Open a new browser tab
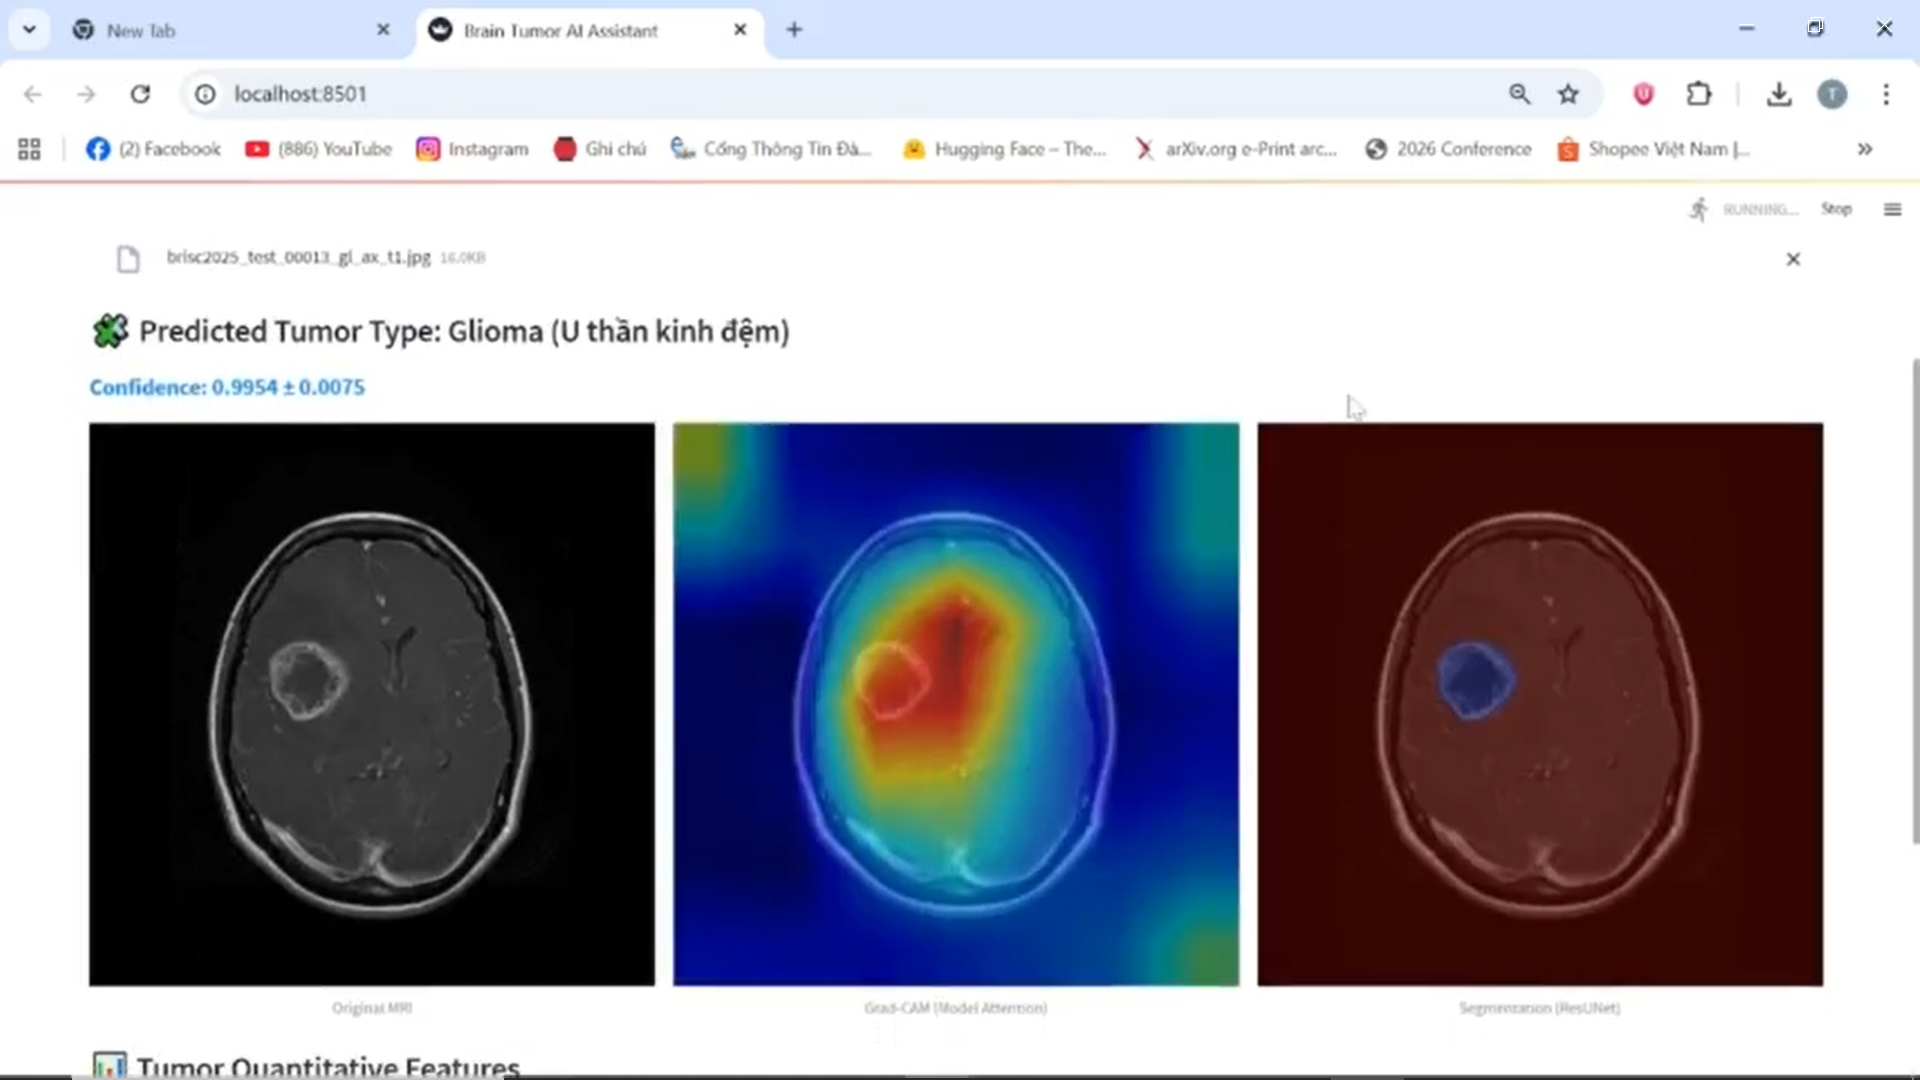Viewport: 1920px width, 1080px height. [x=794, y=30]
